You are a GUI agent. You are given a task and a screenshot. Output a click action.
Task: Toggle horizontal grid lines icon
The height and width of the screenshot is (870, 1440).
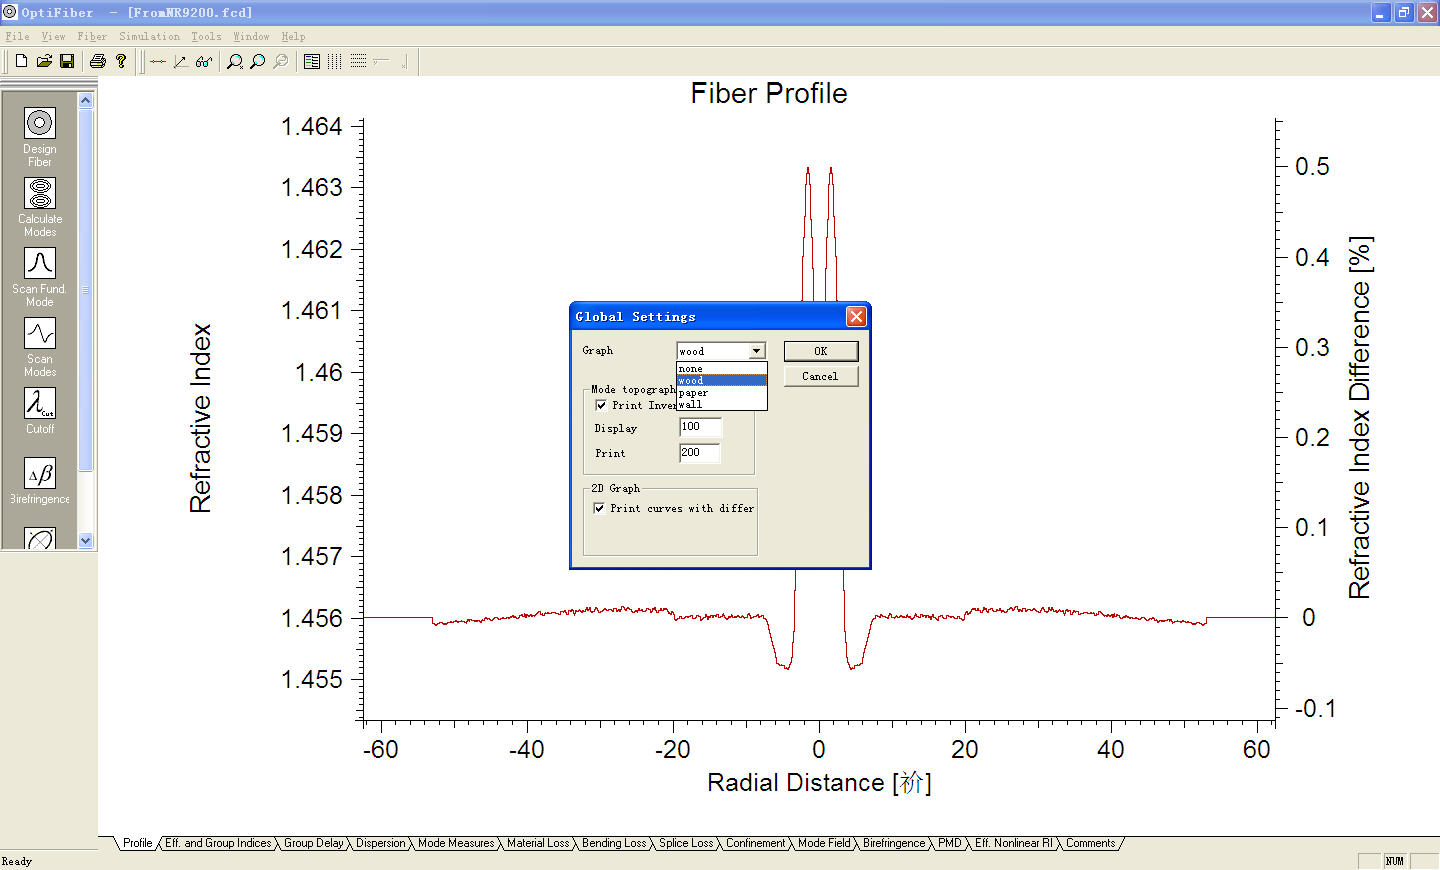coord(358,61)
